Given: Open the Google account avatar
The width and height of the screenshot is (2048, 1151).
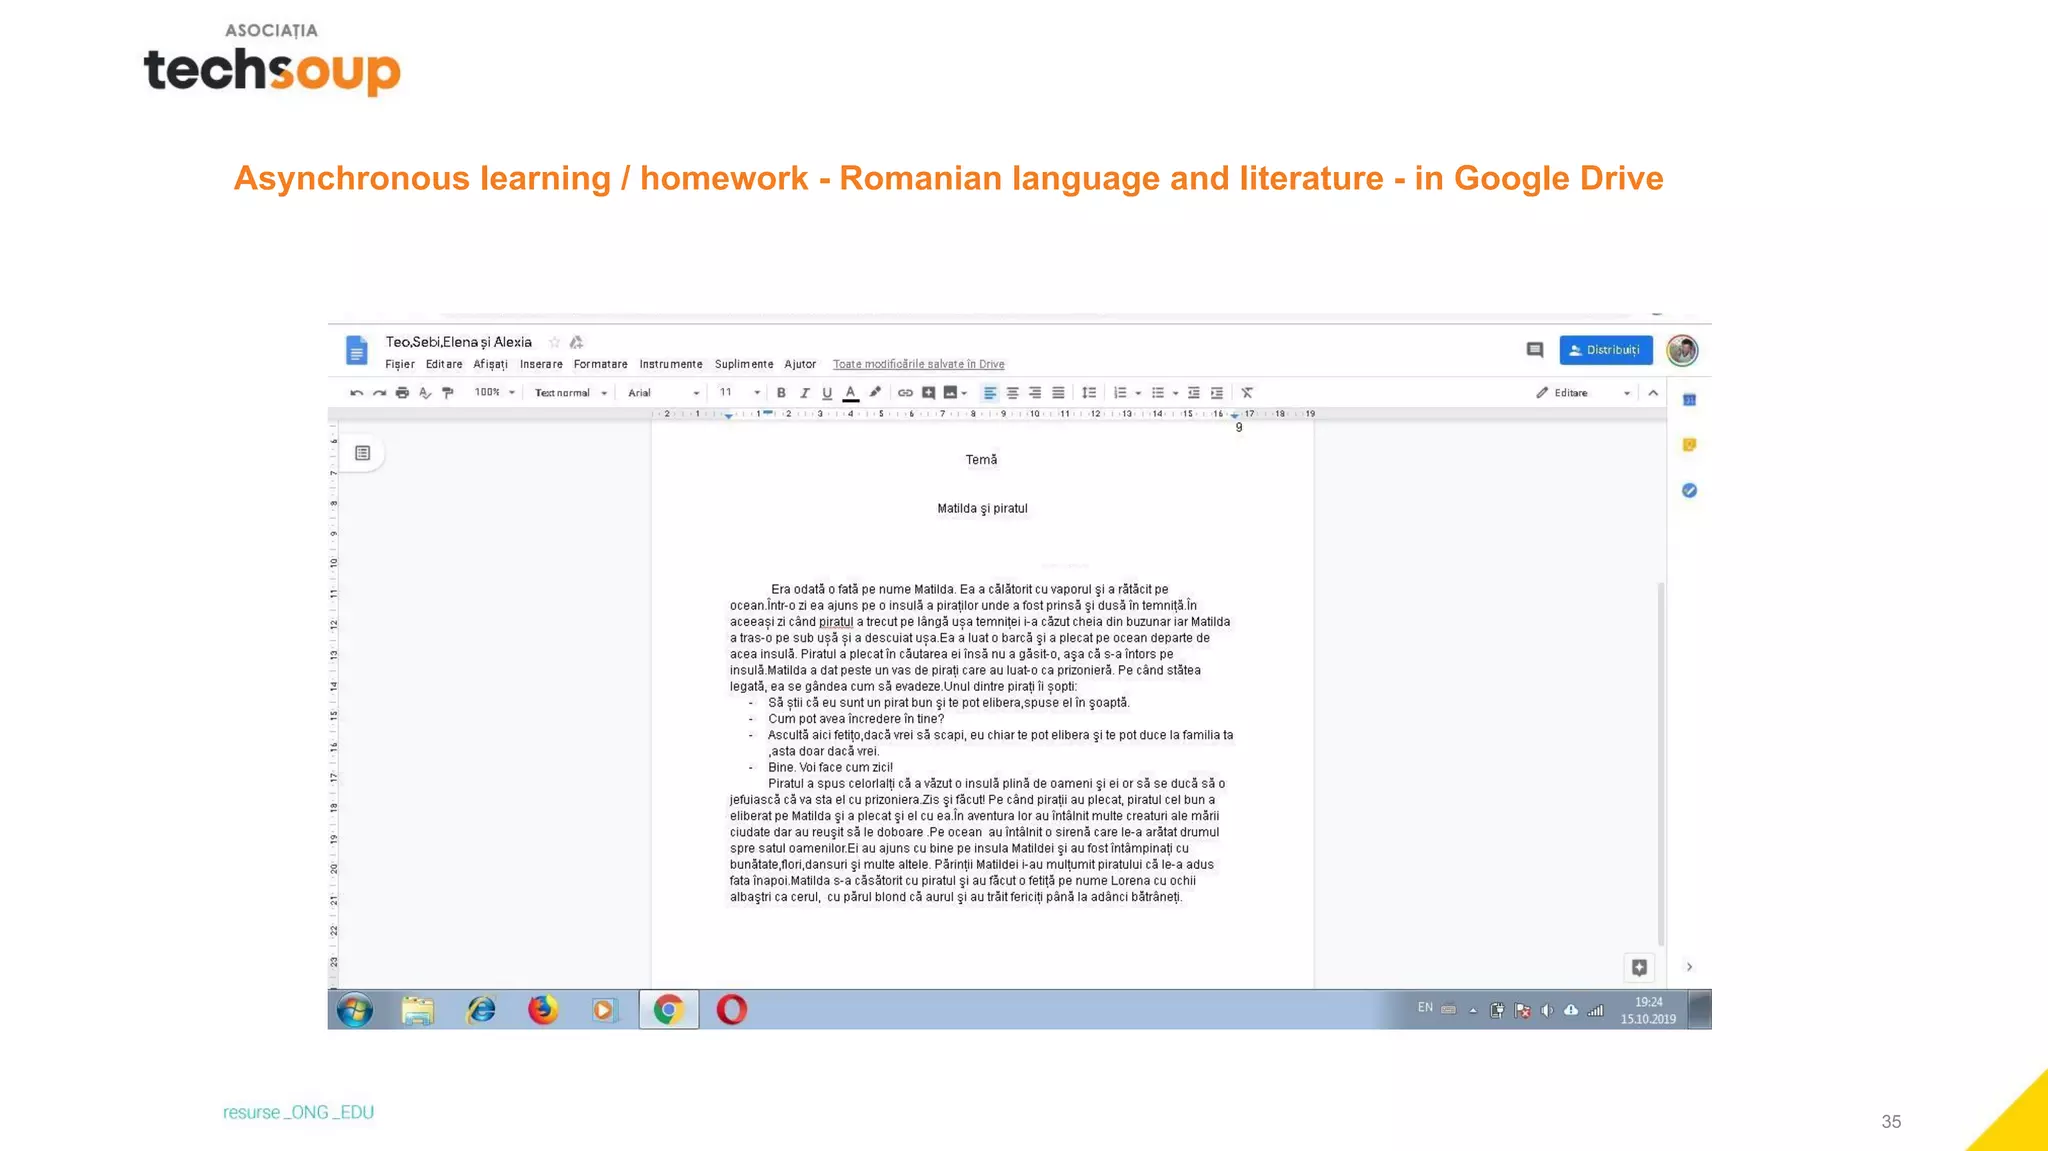Looking at the screenshot, I should [x=1683, y=351].
